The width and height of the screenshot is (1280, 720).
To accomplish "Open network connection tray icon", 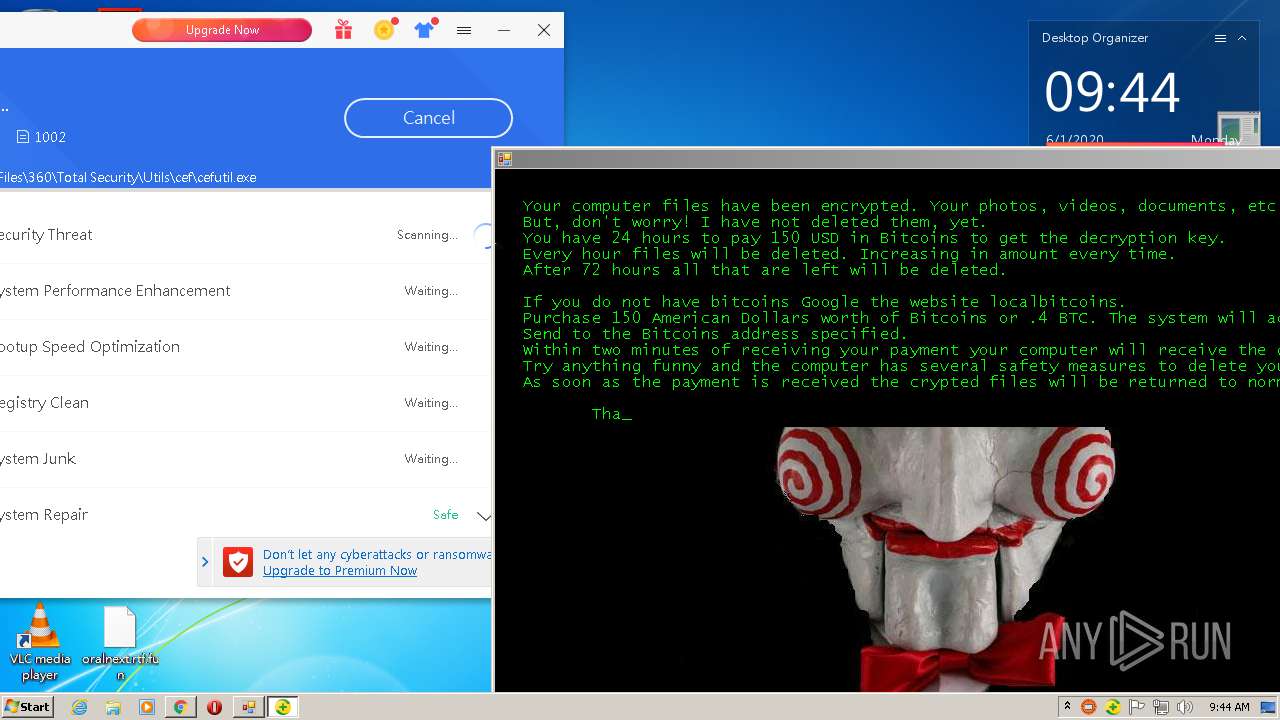I will [1161, 707].
